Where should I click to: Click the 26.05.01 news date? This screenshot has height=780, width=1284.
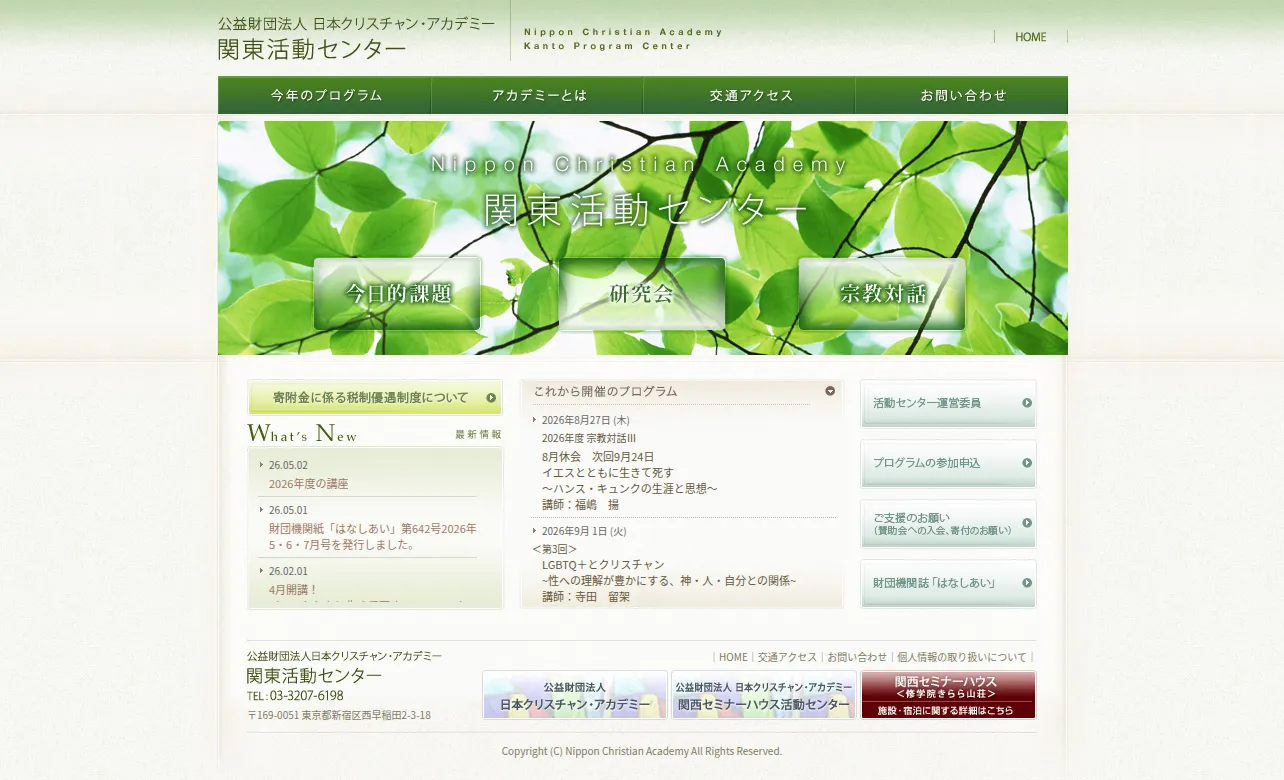click(x=288, y=510)
